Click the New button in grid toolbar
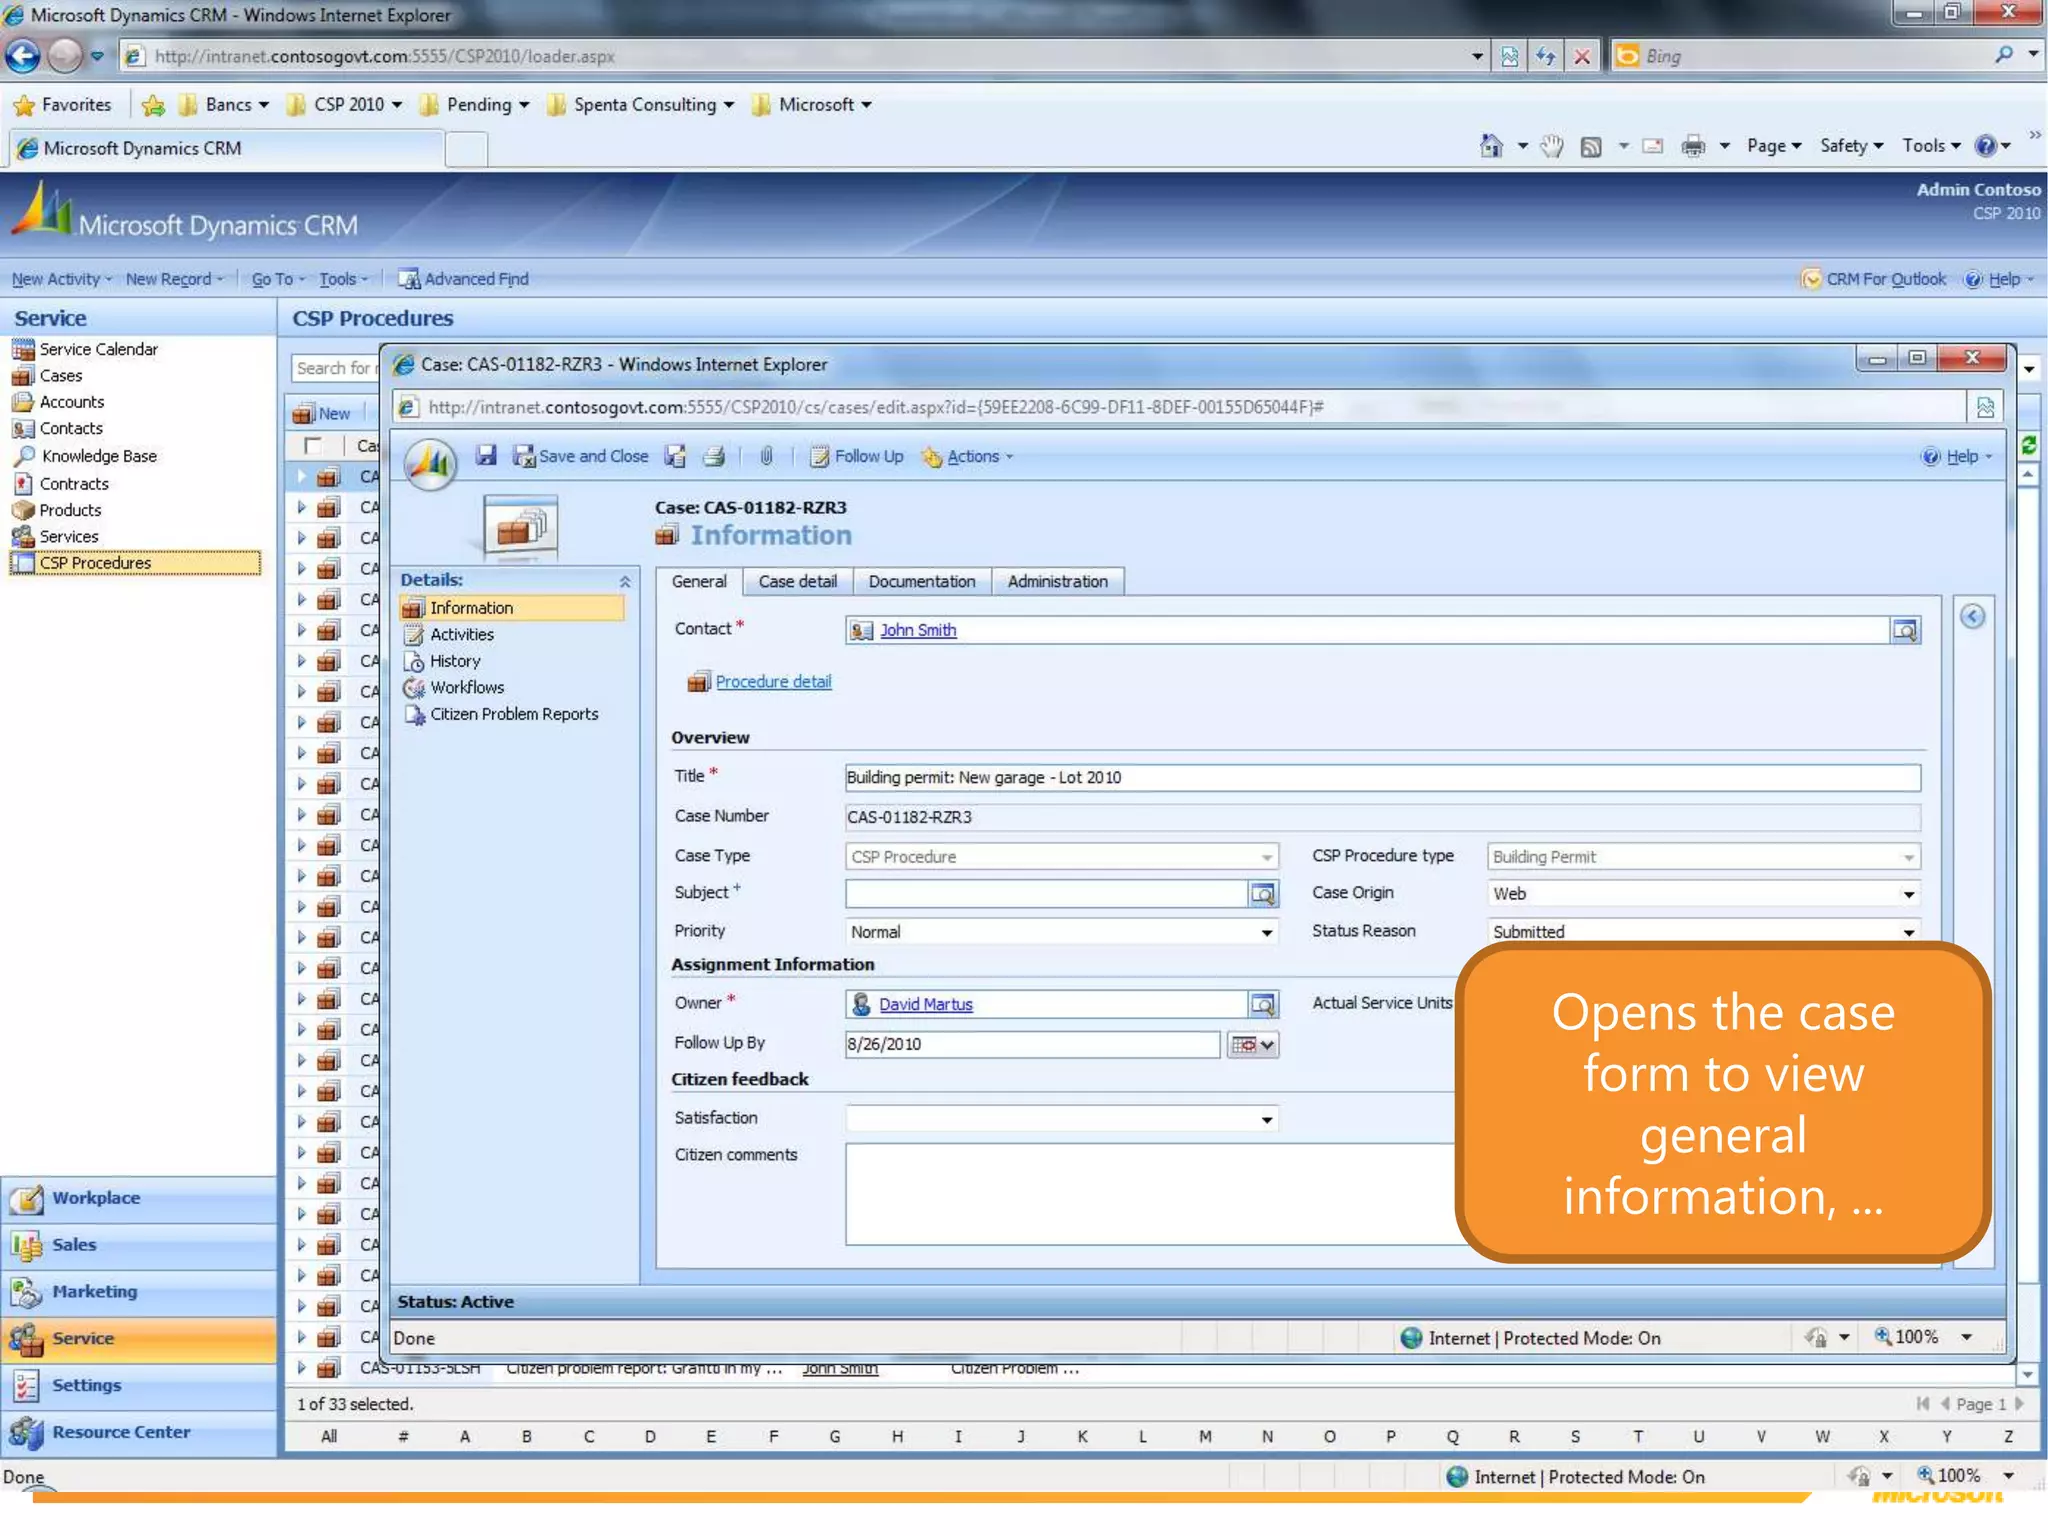The image size is (2048, 1536). click(322, 413)
